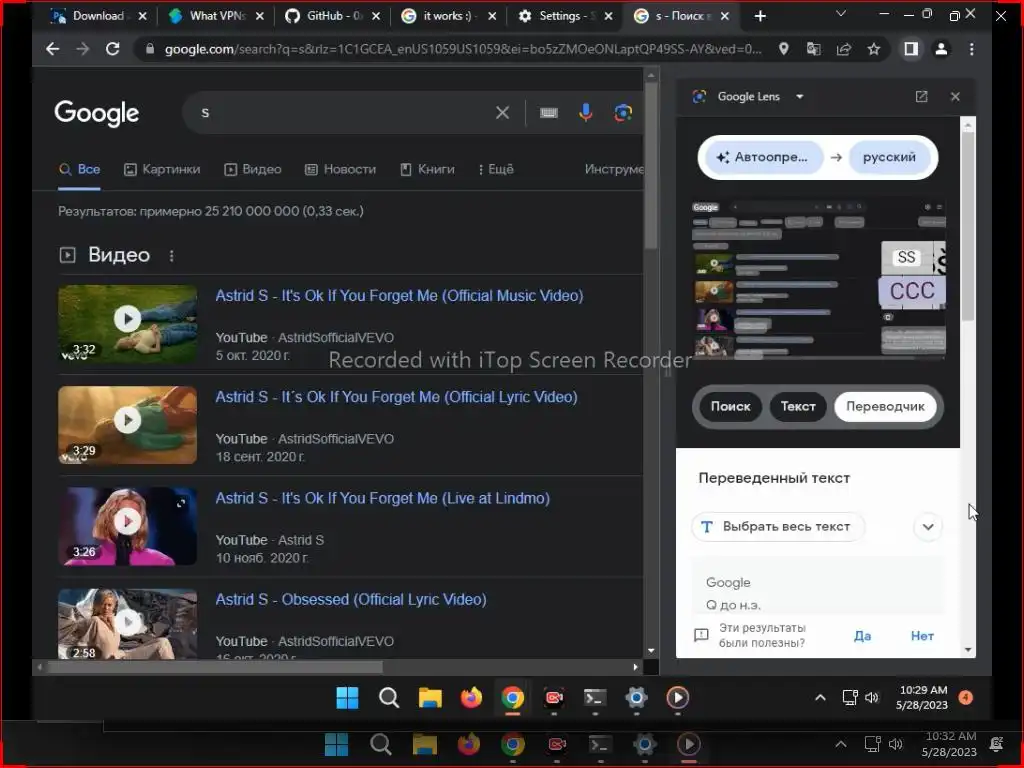The width and height of the screenshot is (1024, 768).
Task: Open the feedback report icon
Action: [x=701, y=635]
